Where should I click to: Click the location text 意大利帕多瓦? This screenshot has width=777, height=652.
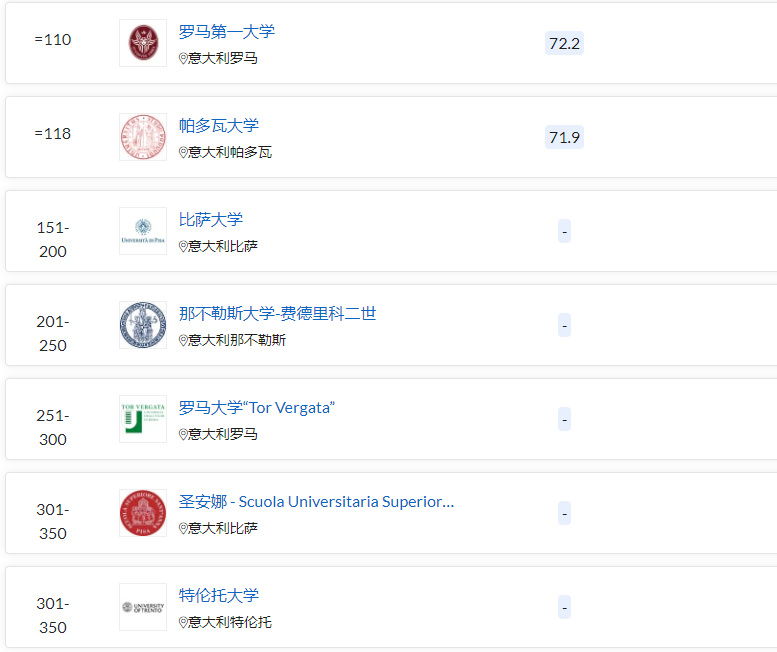[230, 153]
